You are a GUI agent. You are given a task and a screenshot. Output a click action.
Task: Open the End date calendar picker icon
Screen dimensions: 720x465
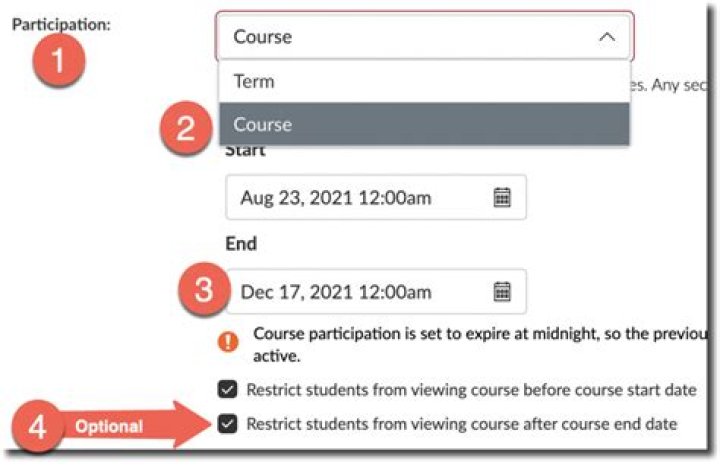(502, 291)
